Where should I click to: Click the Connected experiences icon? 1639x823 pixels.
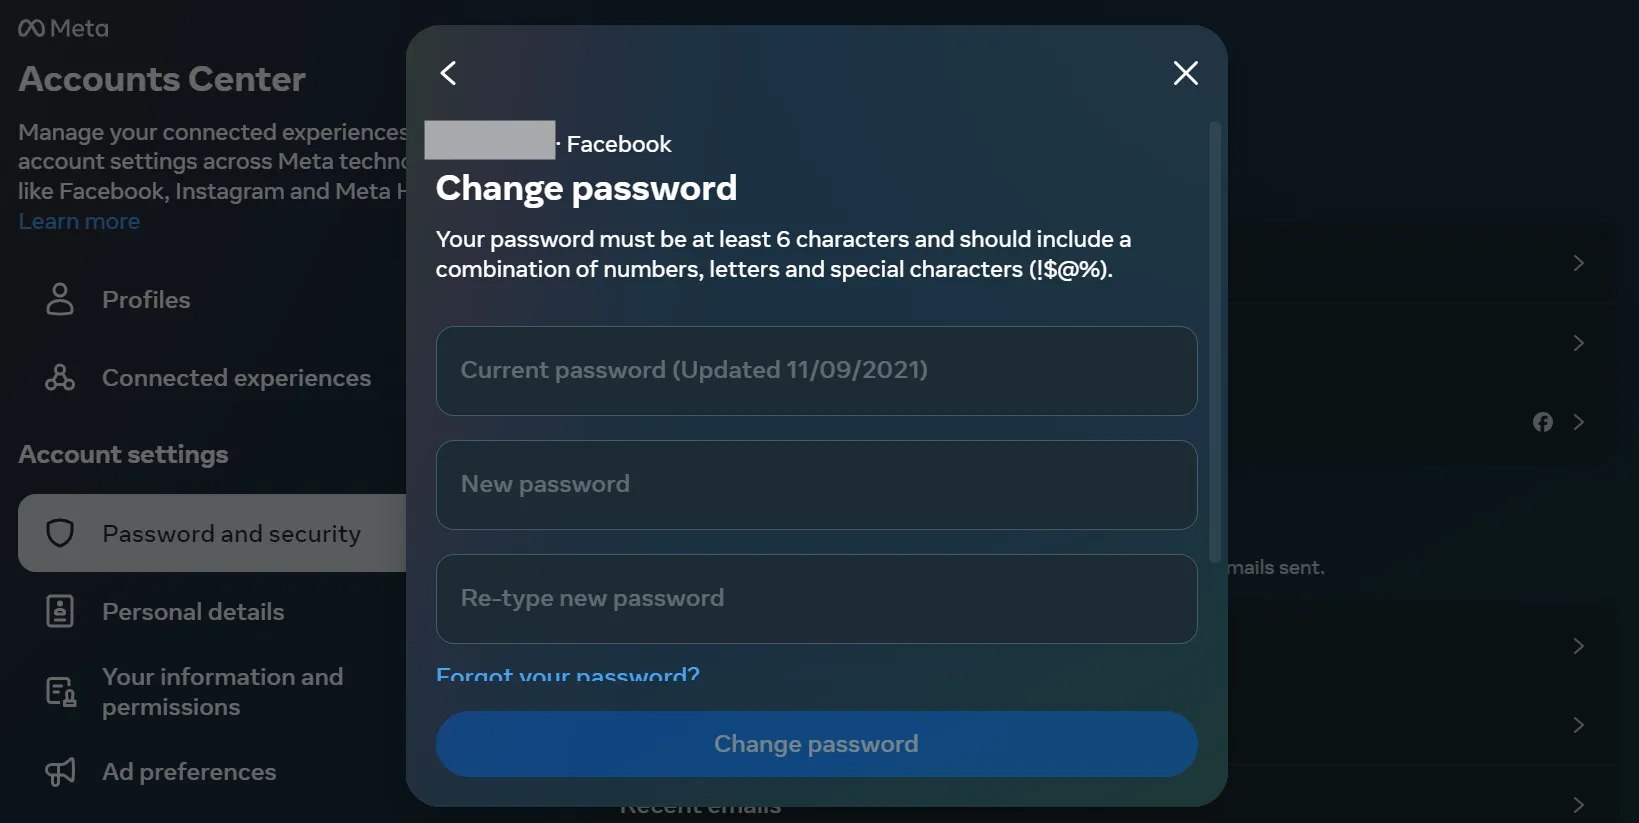tap(60, 378)
